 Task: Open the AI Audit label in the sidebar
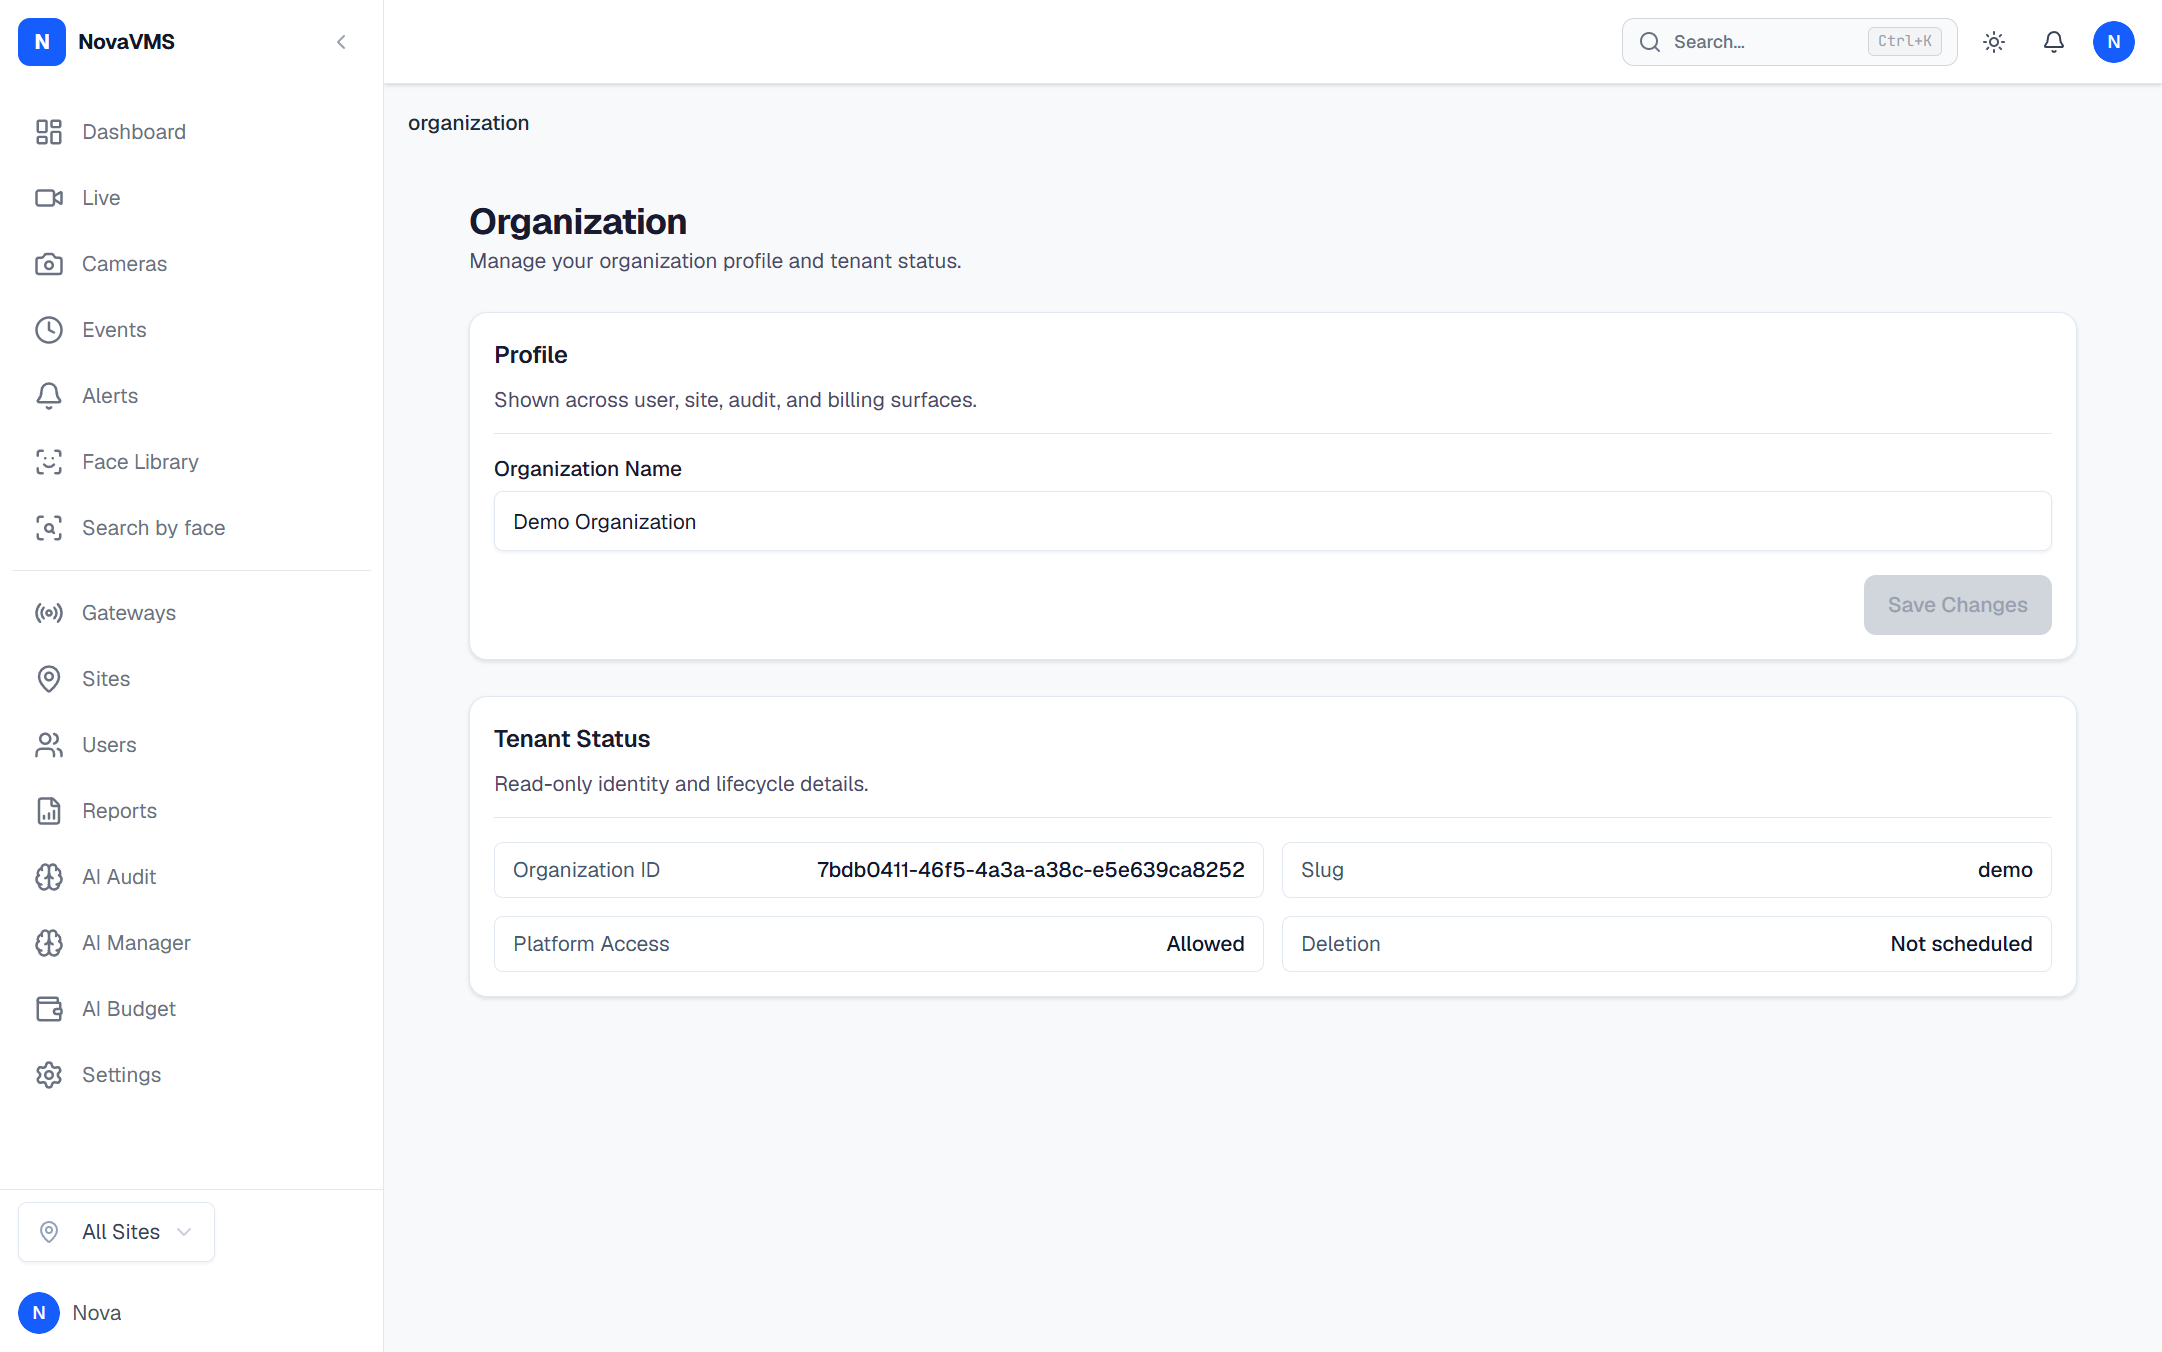click(x=119, y=877)
